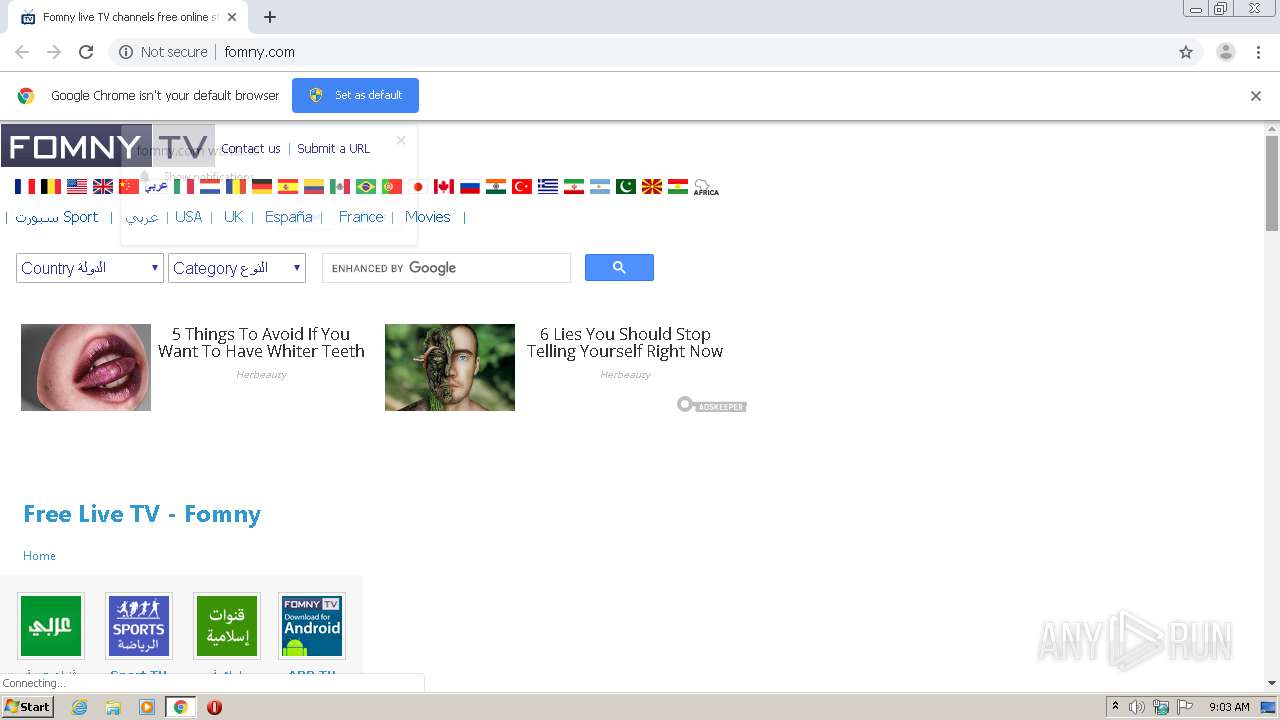Open the Chrome profile avatar
This screenshot has width=1280, height=720.
tap(1226, 52)
